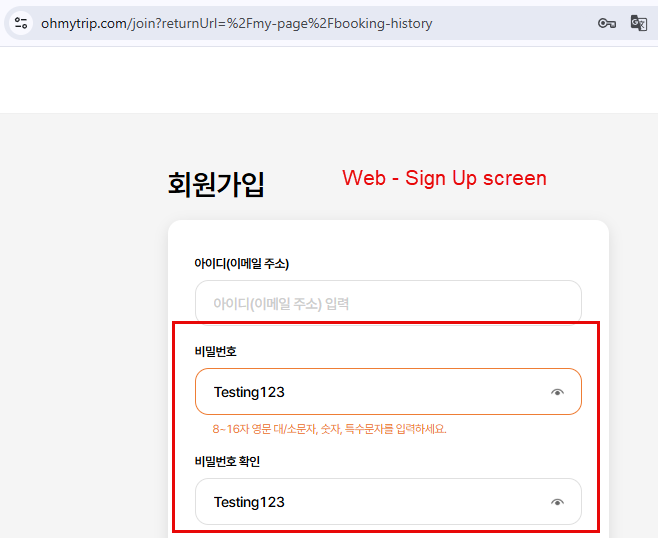The height and width of the screenshot is (538, 658).
Task: Toggle password visibility eye in 비밀번호 field
Action: (557, 392)
